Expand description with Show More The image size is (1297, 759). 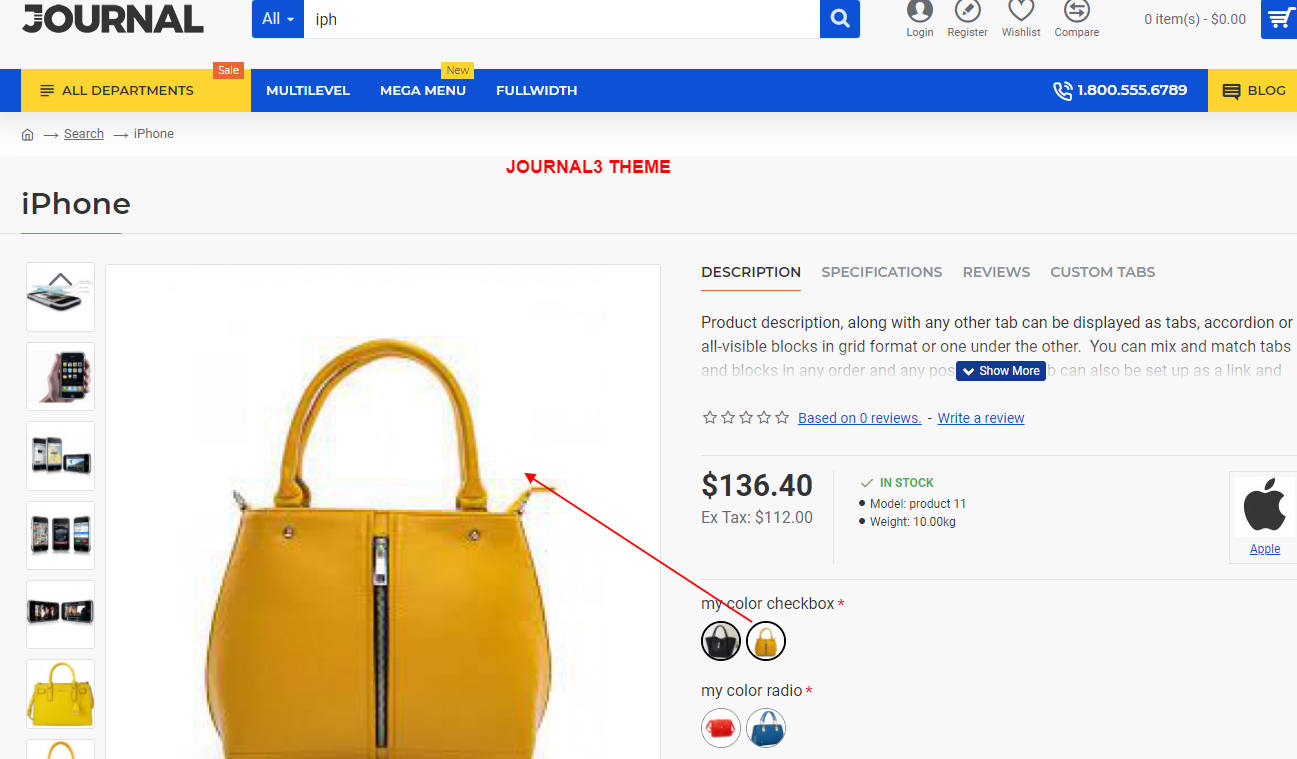1001,371
